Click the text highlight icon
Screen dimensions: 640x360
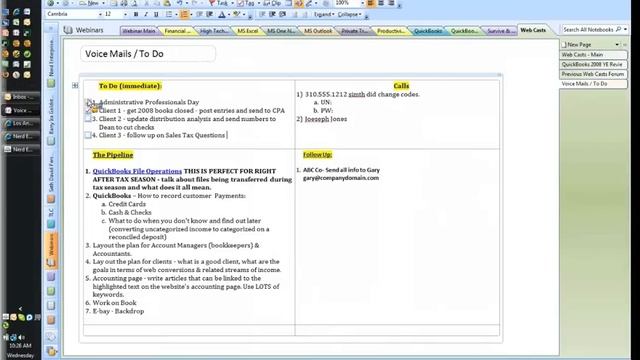coord(236,15)
